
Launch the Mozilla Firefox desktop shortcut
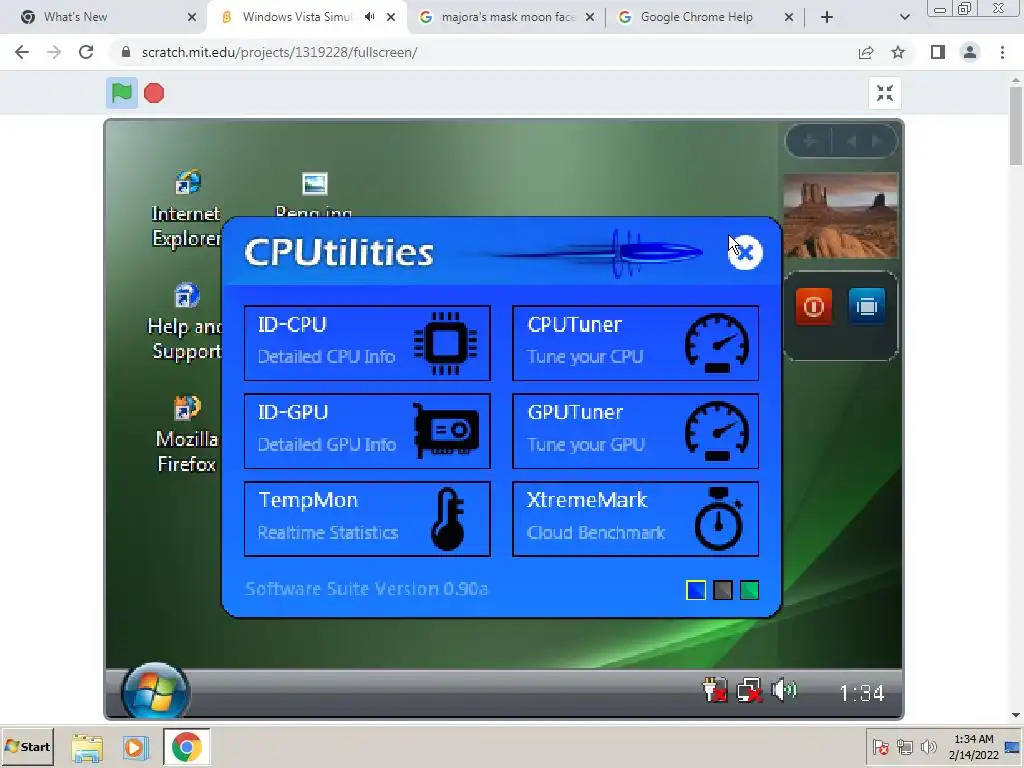(x=187, y=434)
